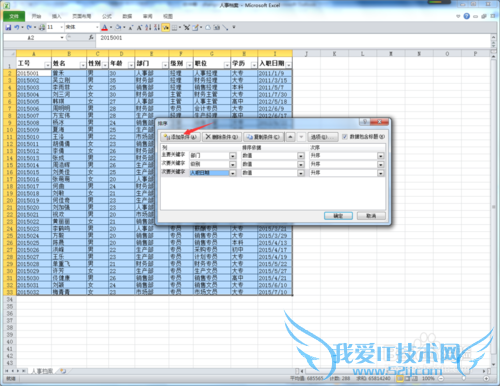Click the zoom slider handle in status bar

tap(464, 379)
